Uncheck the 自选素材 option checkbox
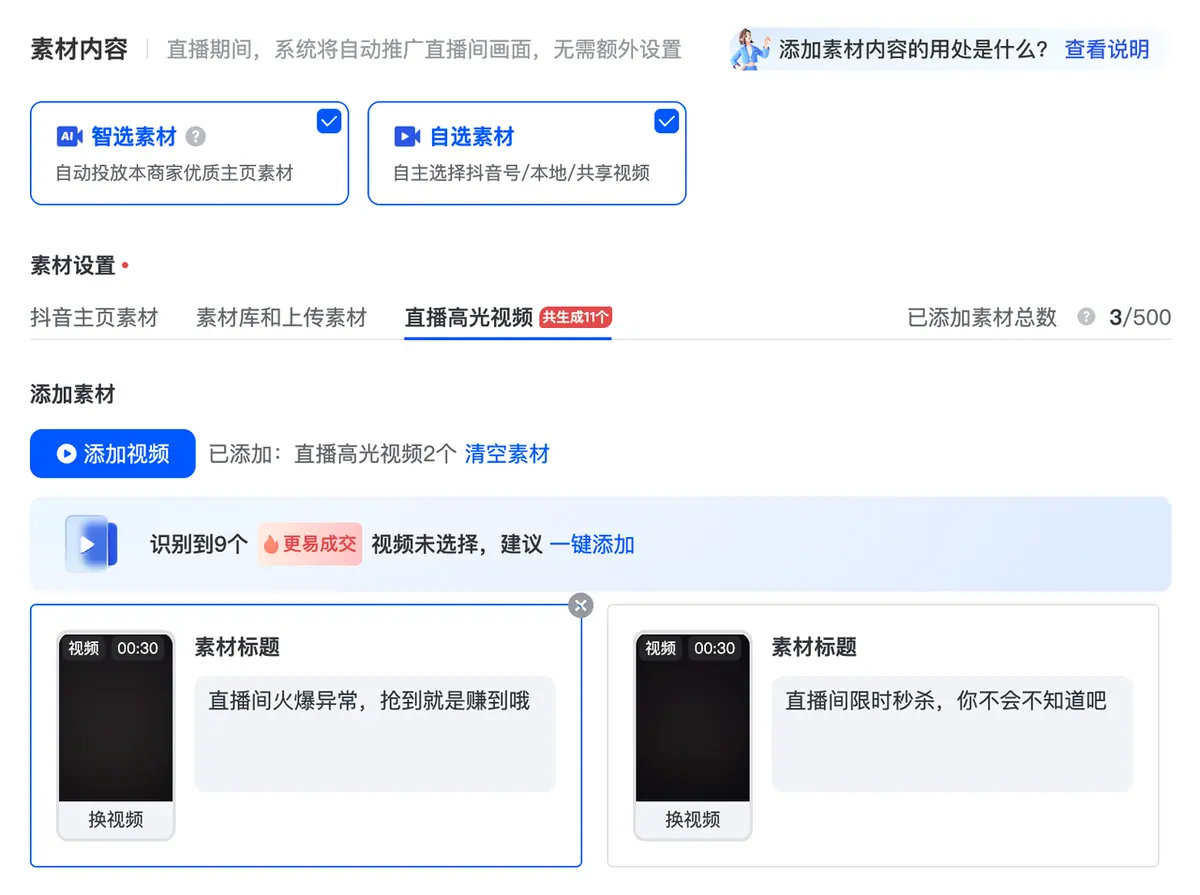Viewport: 1200px width, 895px height. (666, 121)
